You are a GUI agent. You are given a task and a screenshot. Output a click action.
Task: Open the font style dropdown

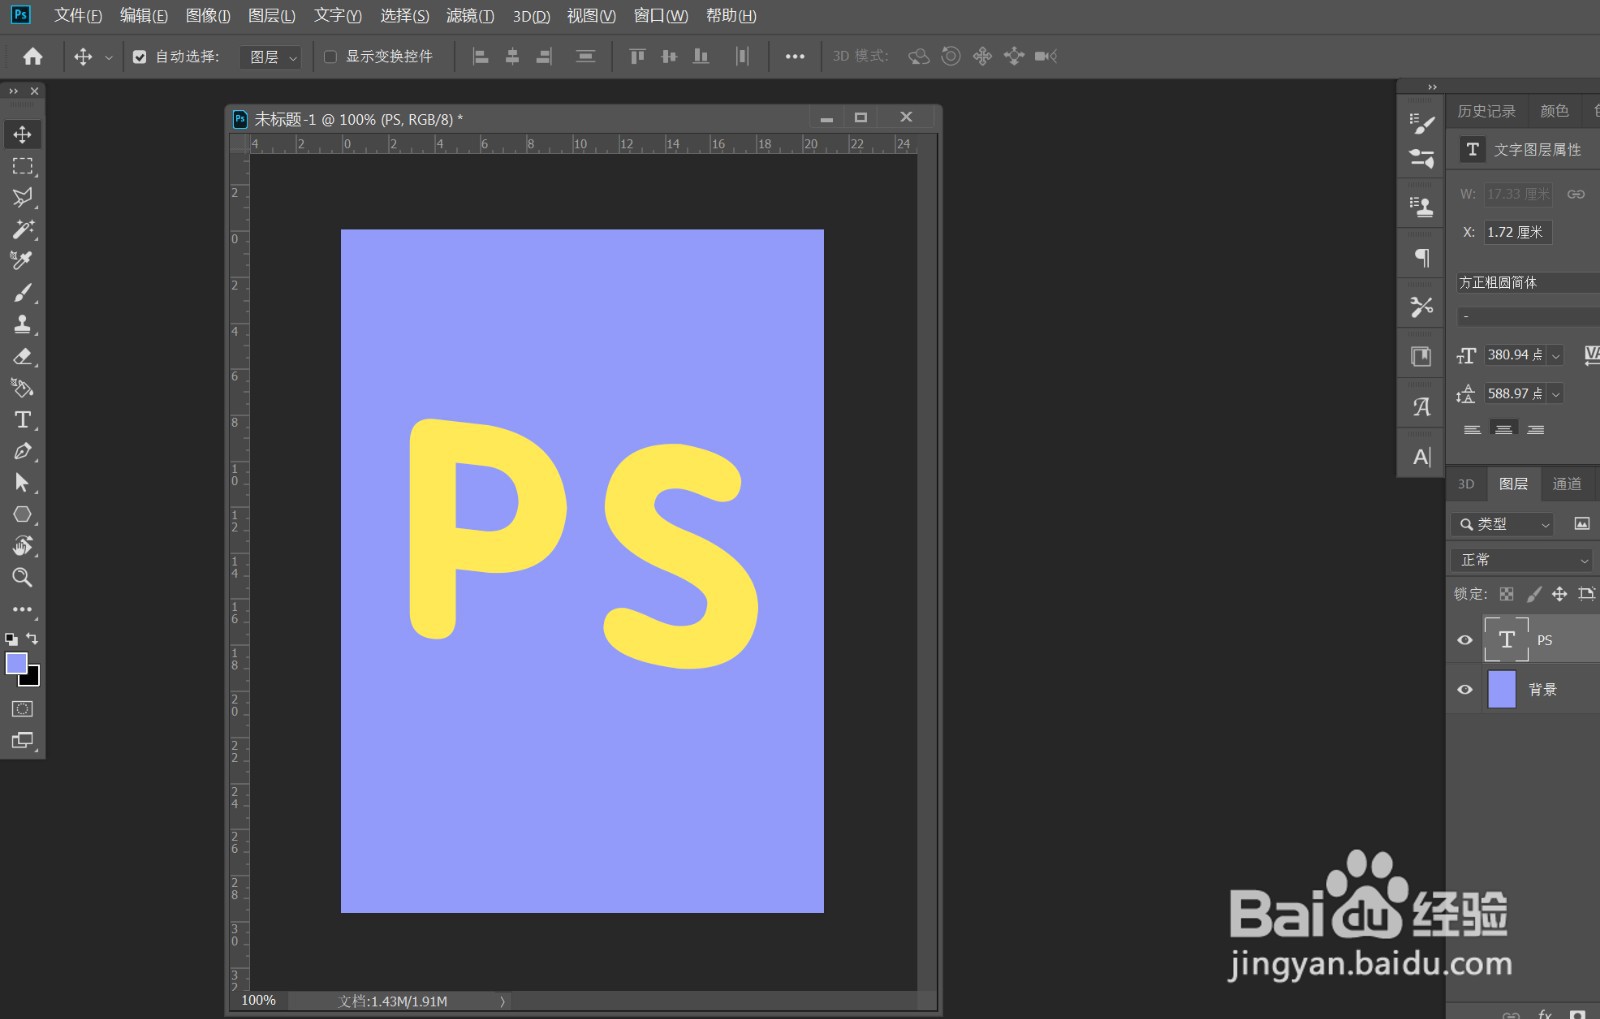(x=1527, y=316)
